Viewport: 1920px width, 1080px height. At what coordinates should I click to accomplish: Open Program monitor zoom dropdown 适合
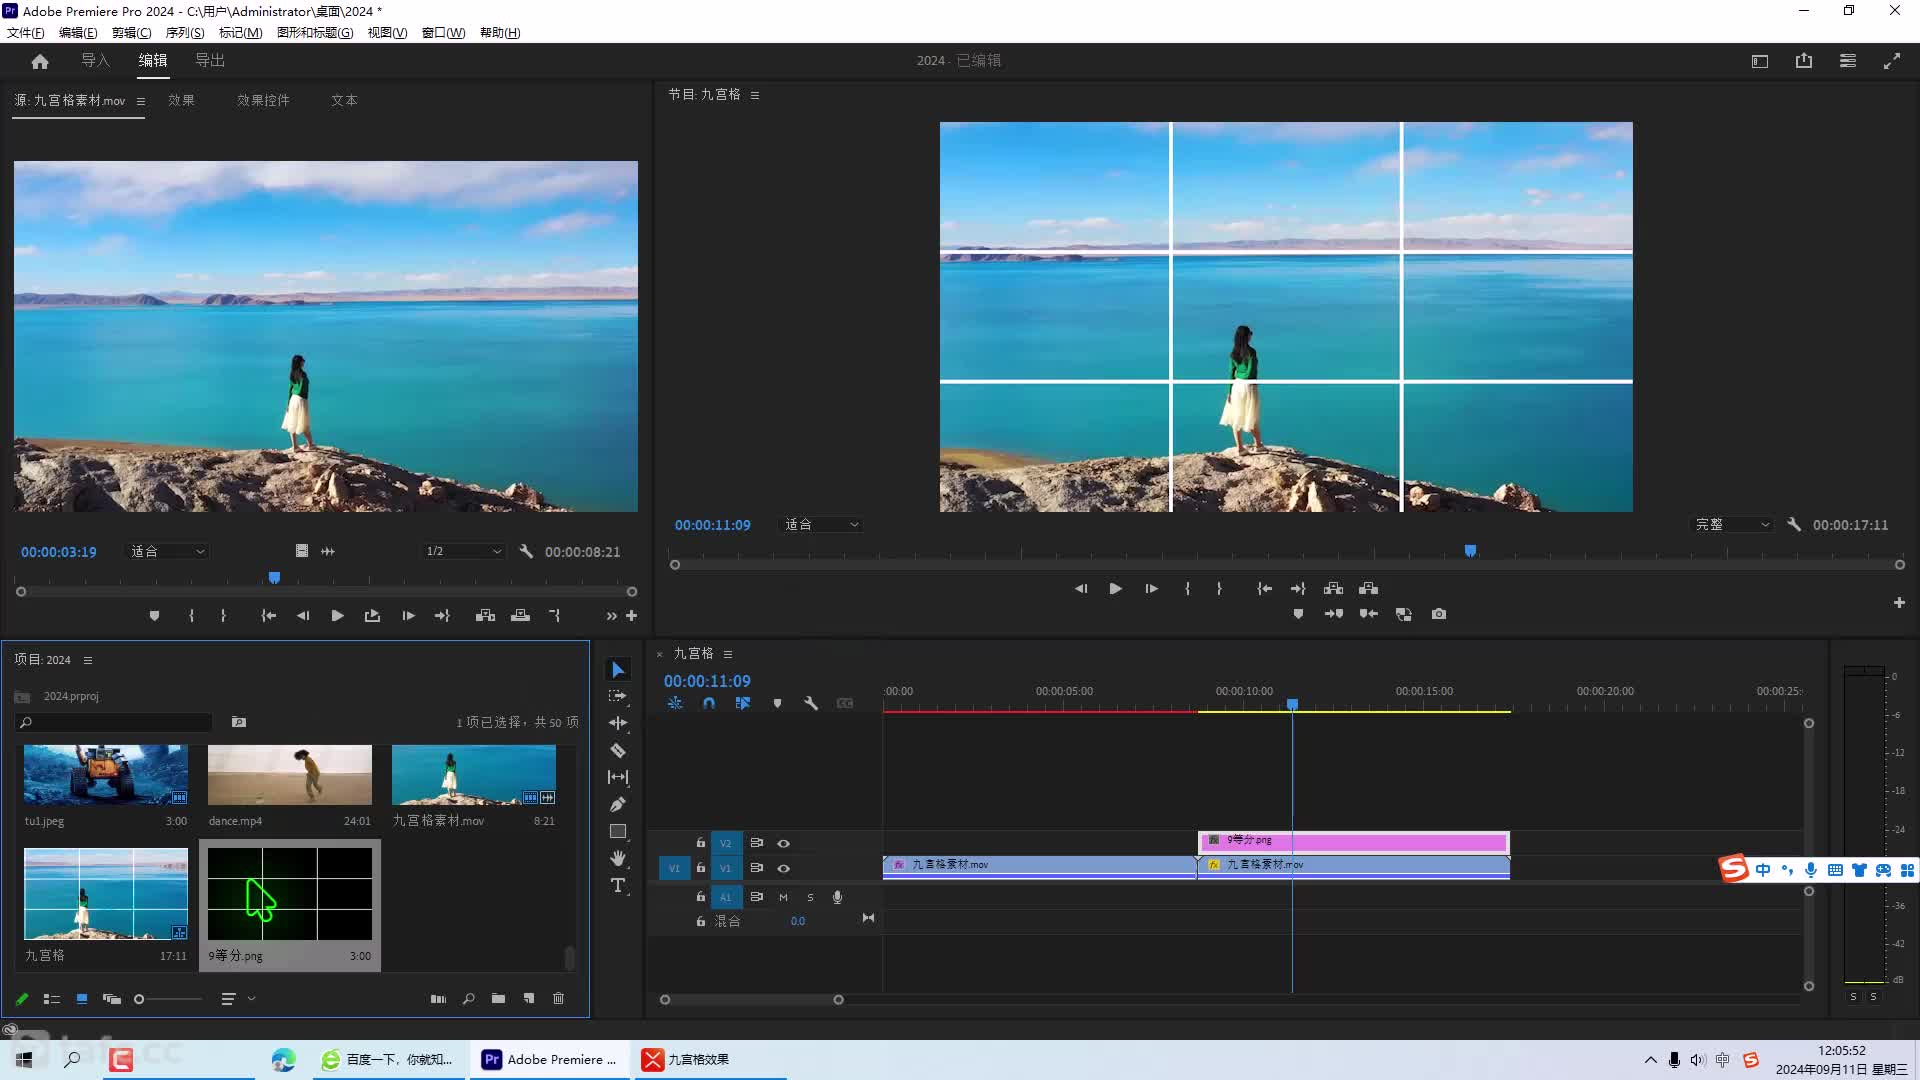pos(821,524)
